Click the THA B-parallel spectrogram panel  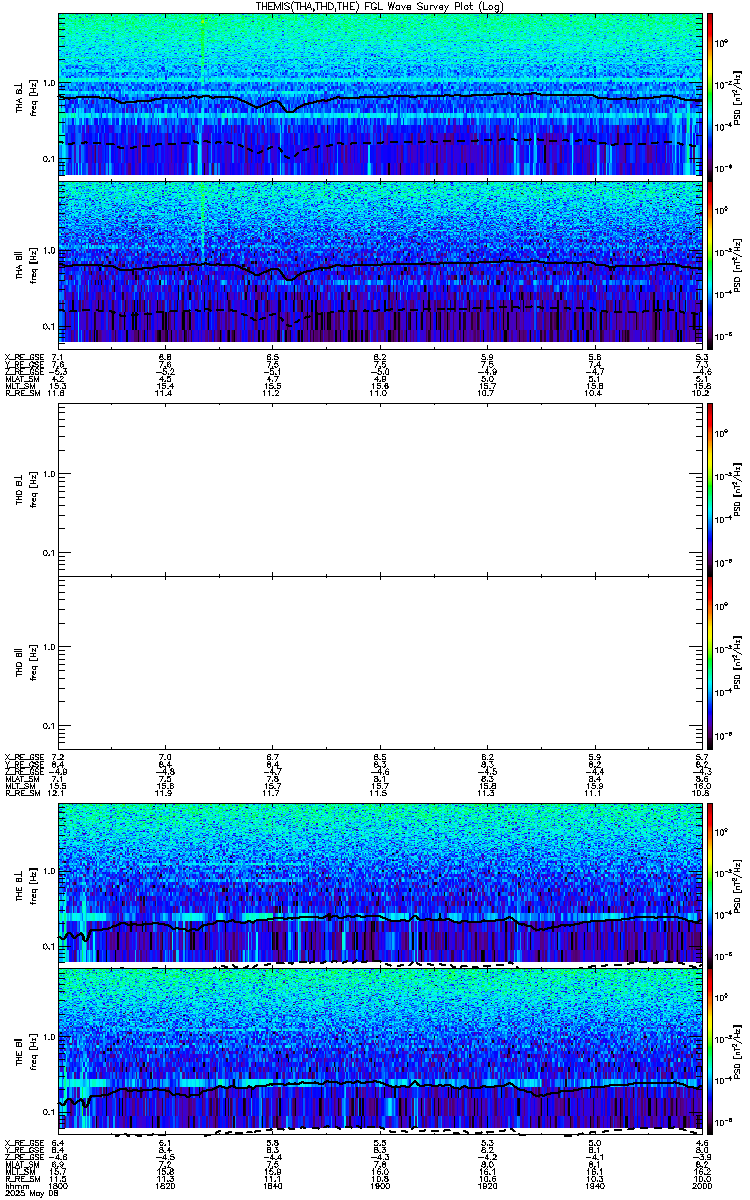pos(380,263)
